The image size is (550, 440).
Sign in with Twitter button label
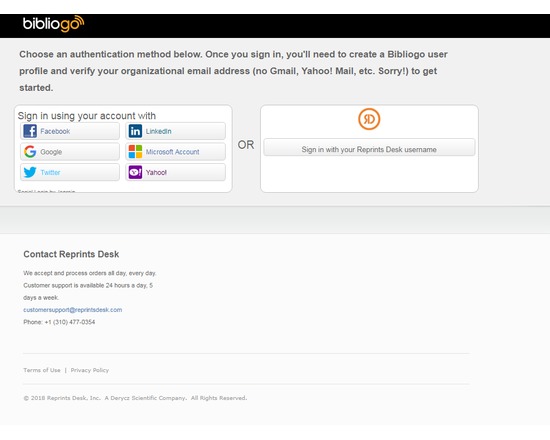(50, 172)
